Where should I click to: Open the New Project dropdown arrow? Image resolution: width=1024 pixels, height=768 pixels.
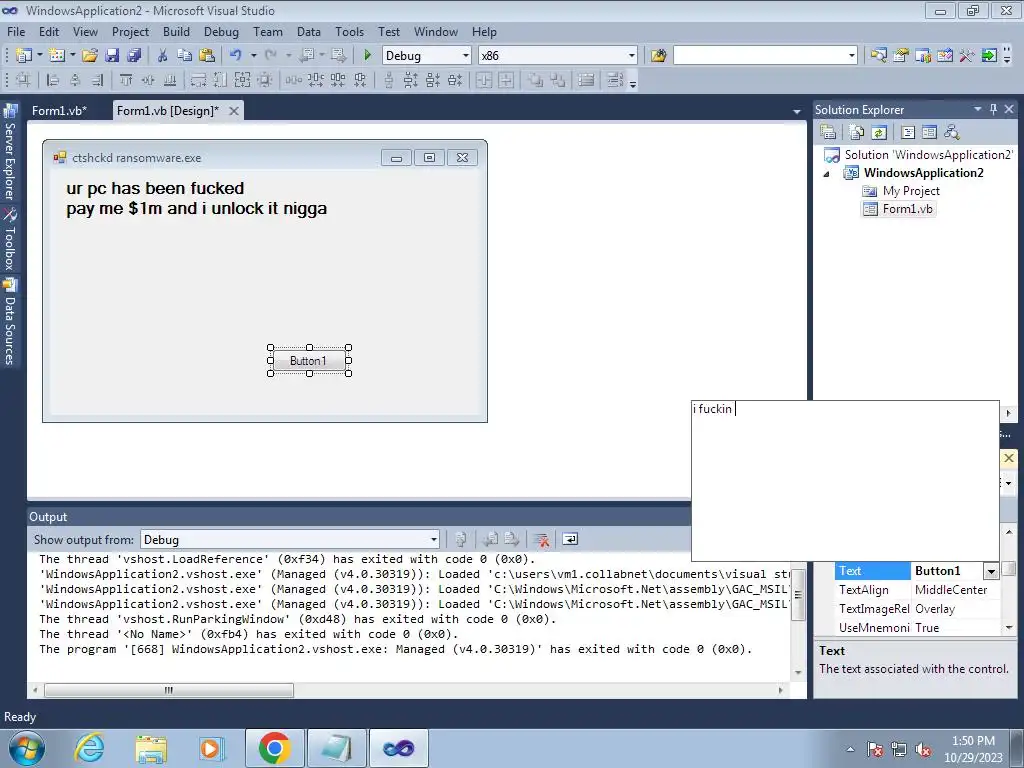tap(39, 56)
